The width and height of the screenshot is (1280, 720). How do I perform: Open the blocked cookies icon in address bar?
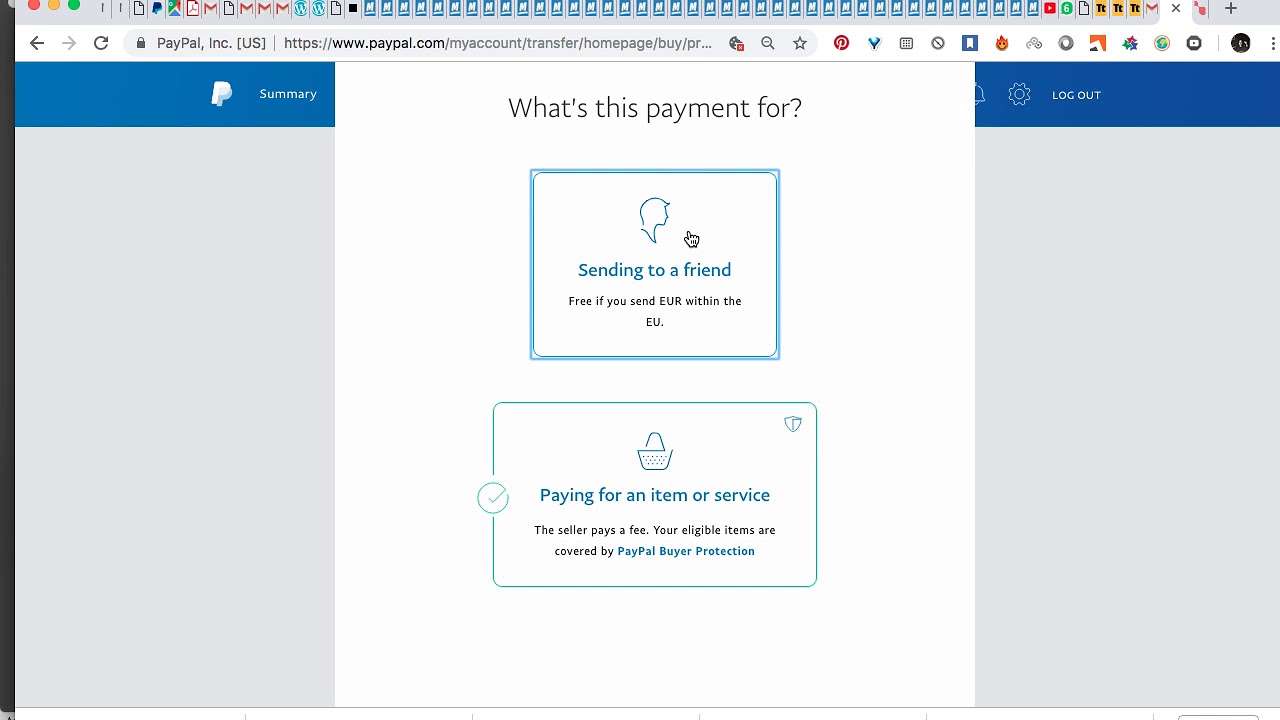[x=737, y=43]
